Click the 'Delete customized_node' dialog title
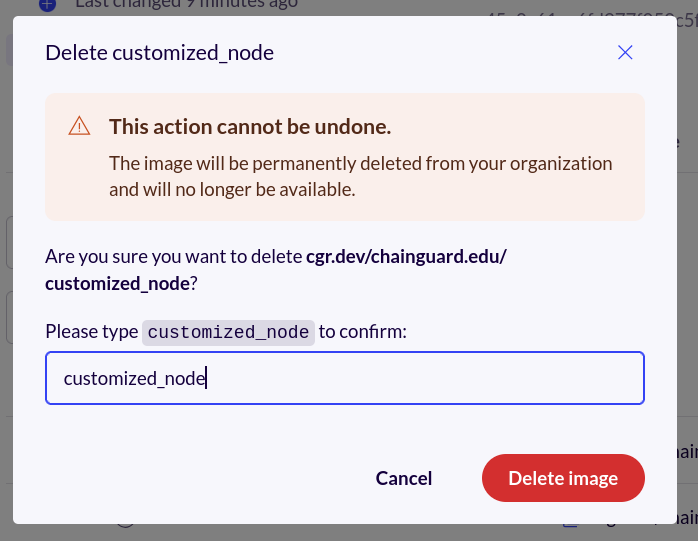This screenshot has height=541, width=698. 159,53
